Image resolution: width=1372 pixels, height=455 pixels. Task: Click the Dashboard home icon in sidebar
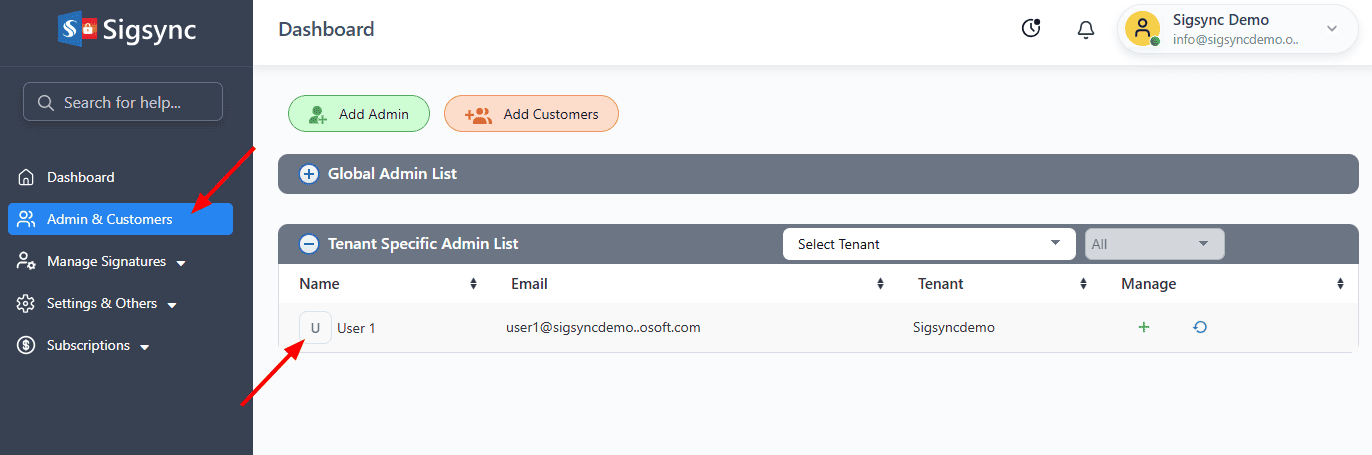point(27,177)
